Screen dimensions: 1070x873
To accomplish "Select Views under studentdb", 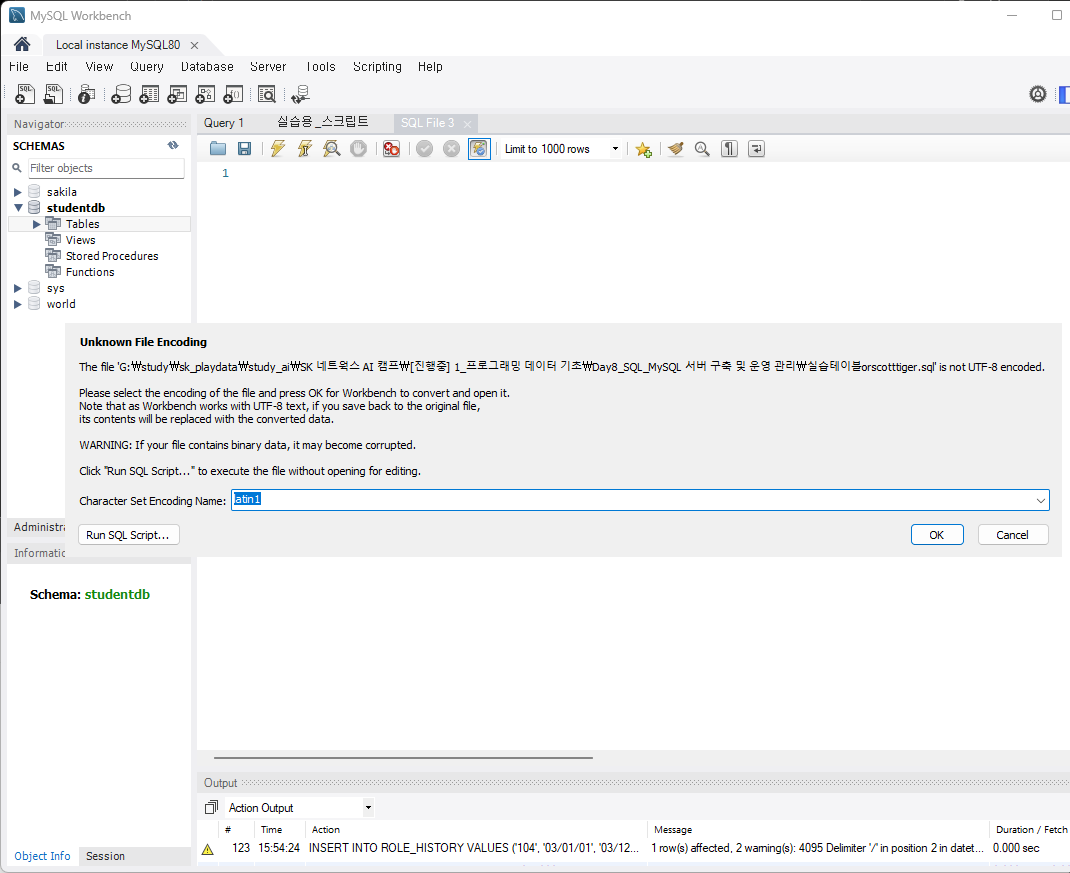I will pos(81,240).
